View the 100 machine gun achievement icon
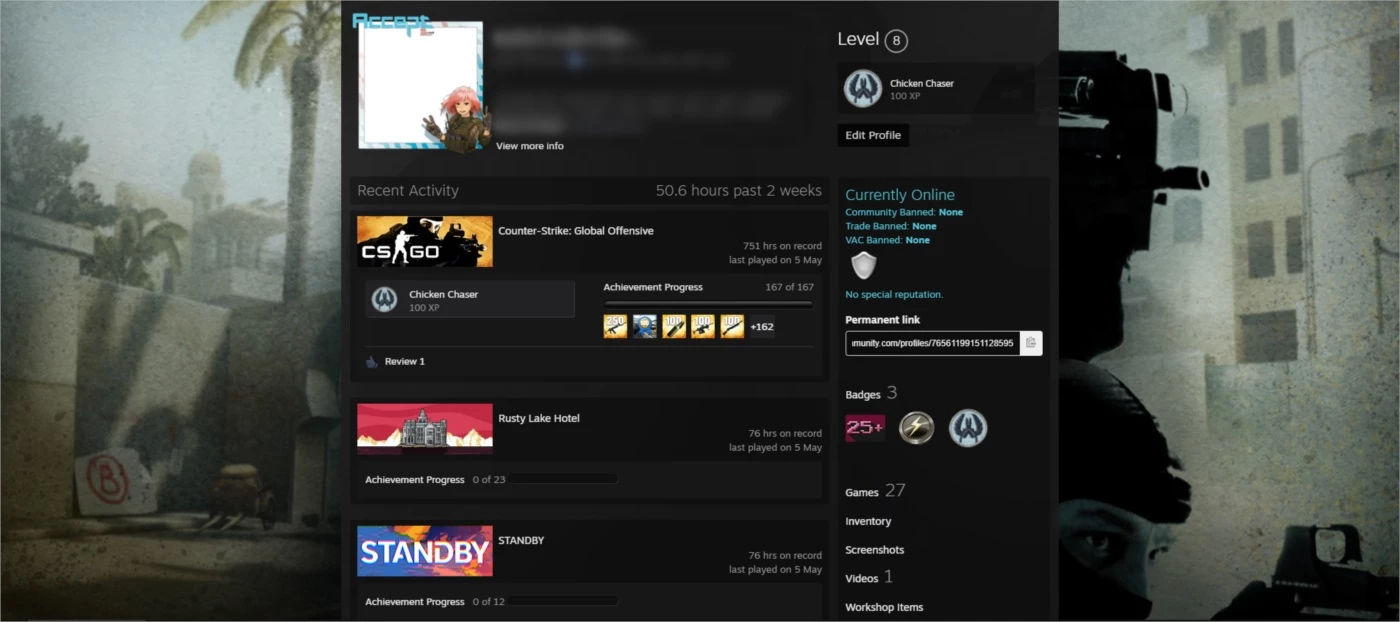This screenshot has height=622, width=1400. point(703,326)
